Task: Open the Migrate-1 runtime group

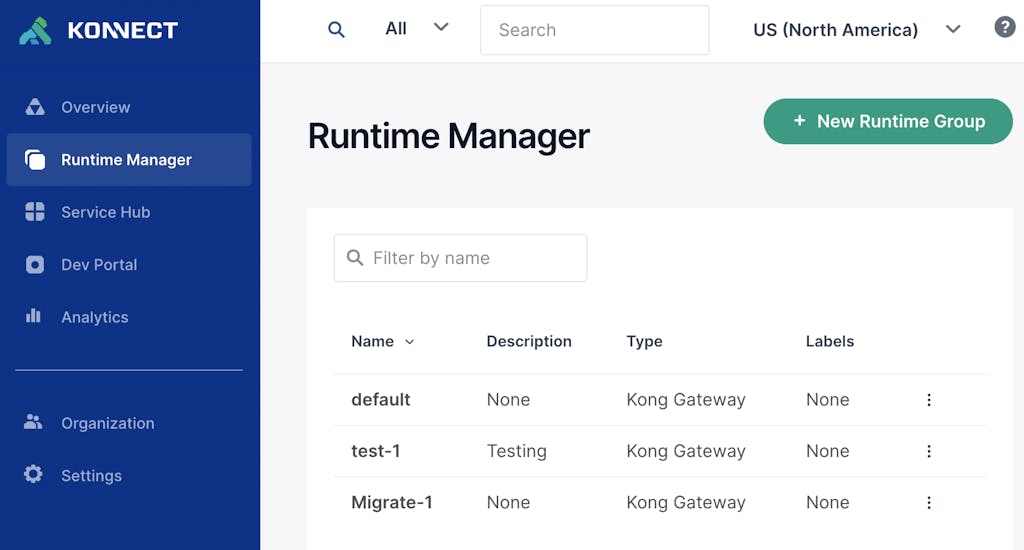Action: [392, 503]
